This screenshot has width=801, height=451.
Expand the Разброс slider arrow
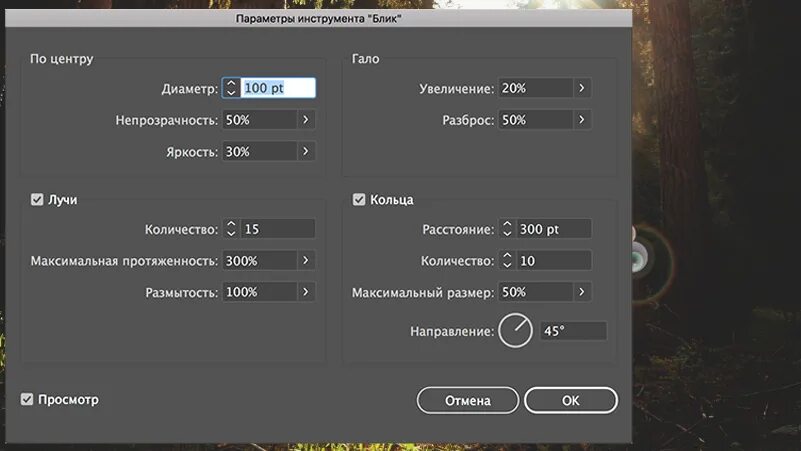(x=582, y=120)
